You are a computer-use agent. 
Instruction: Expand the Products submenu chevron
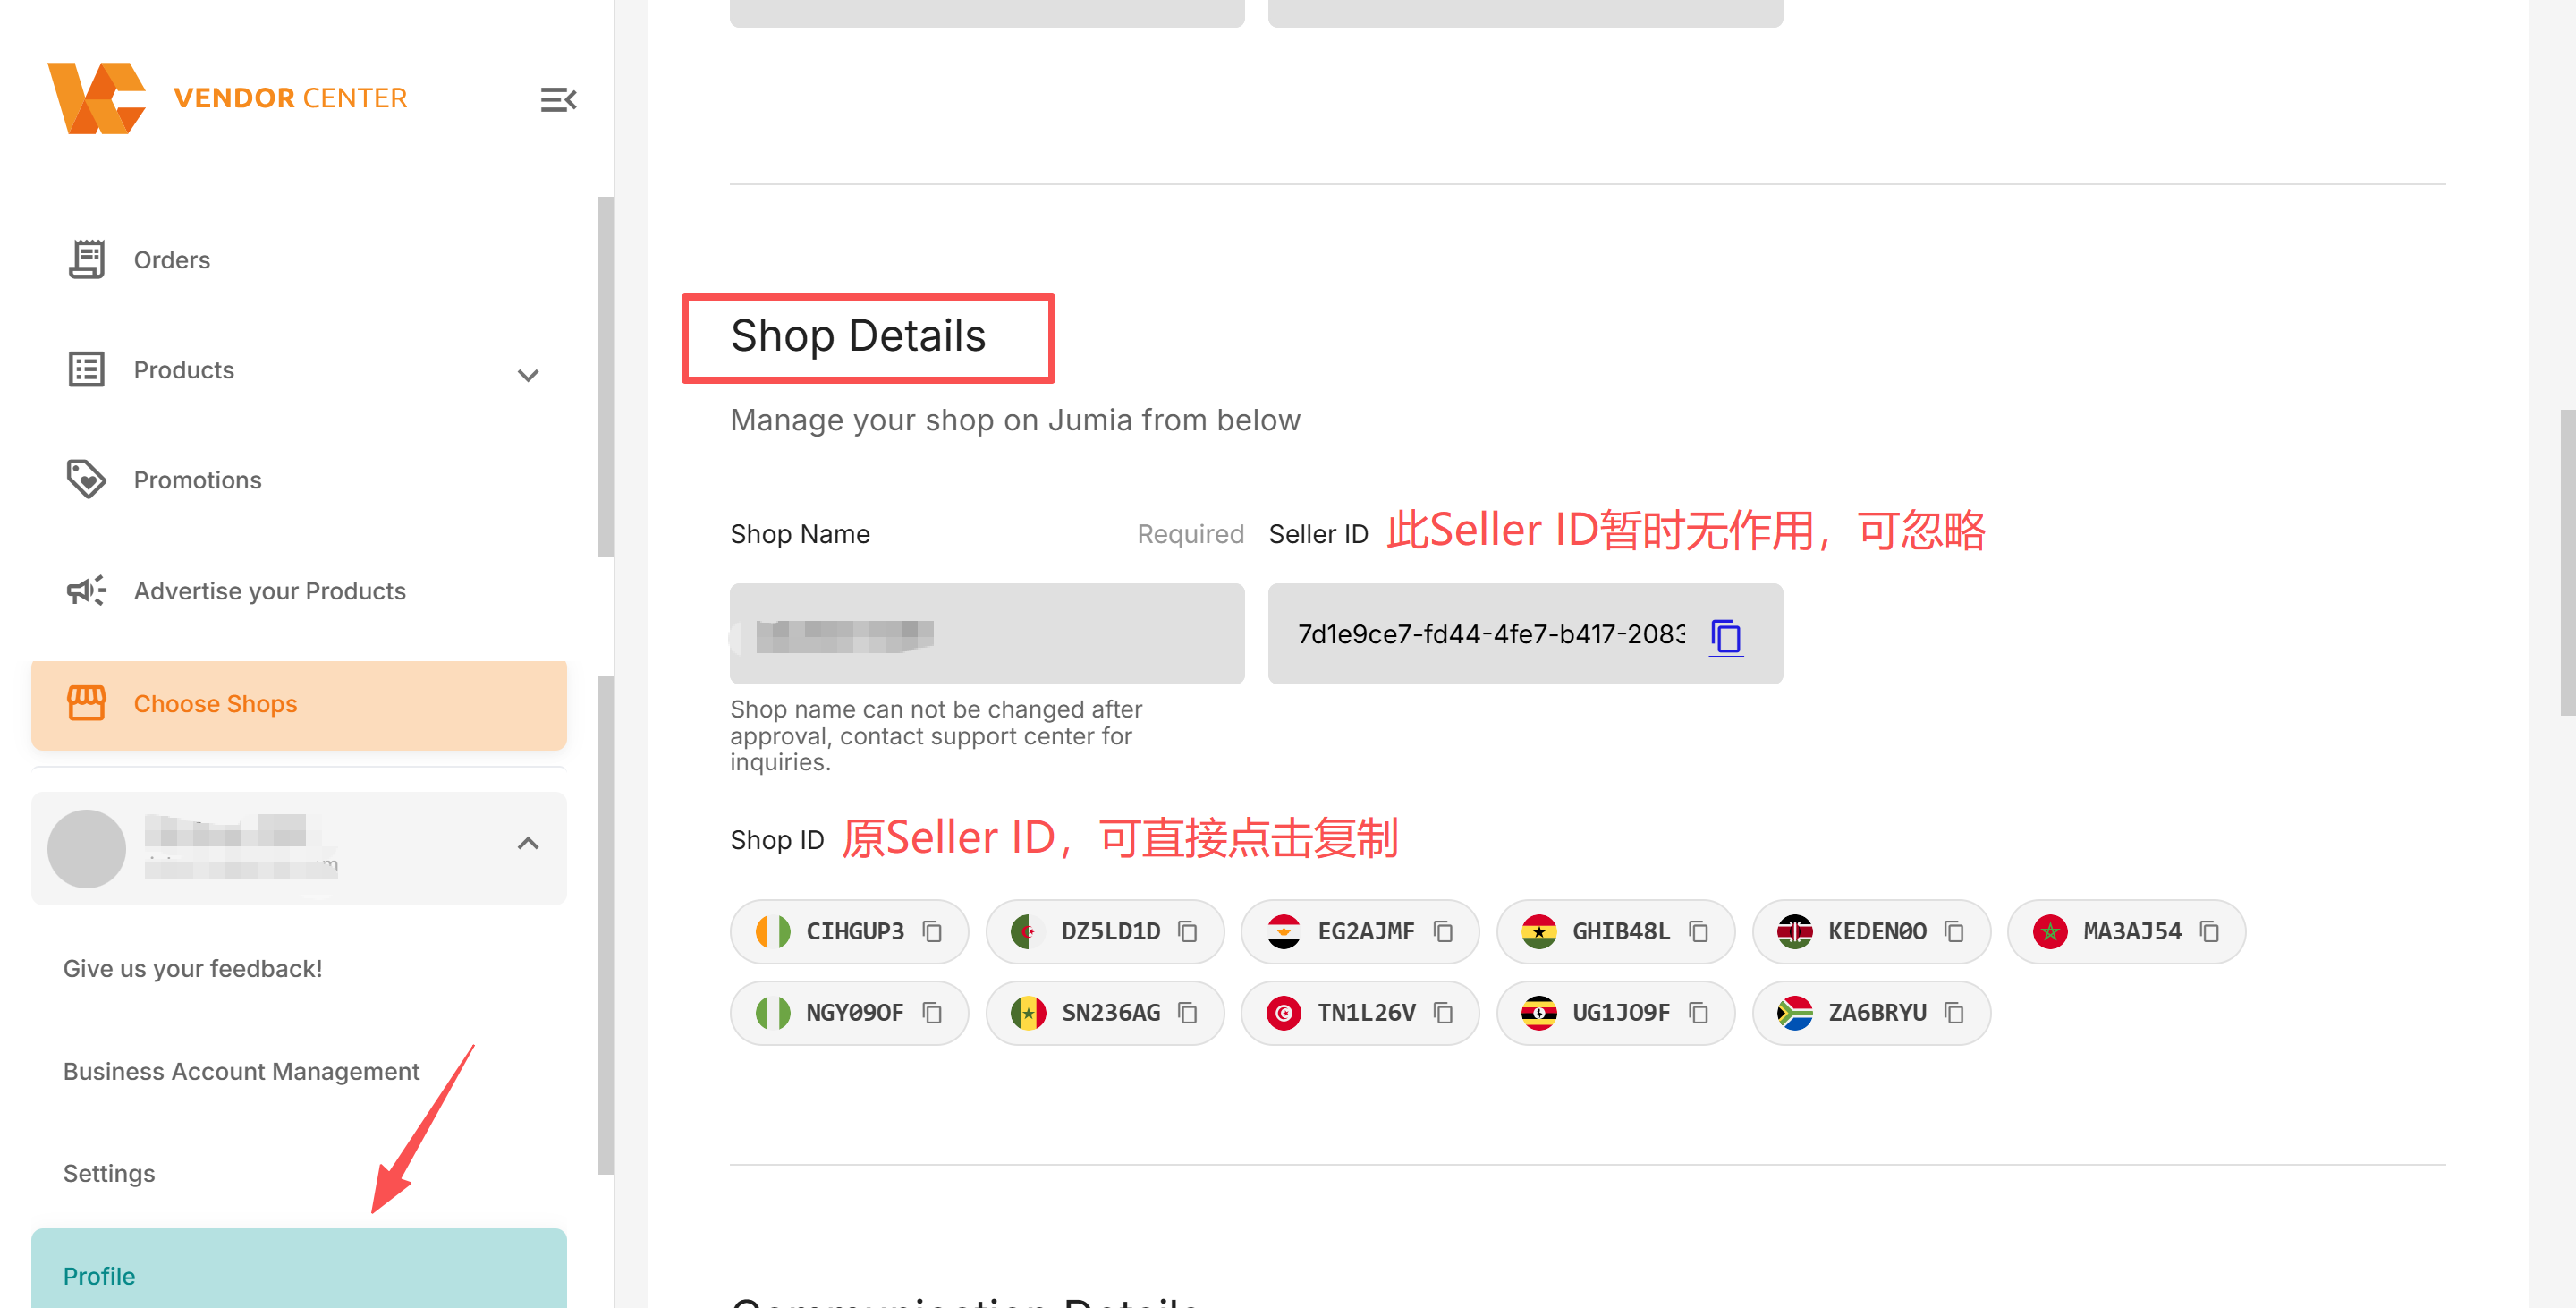[528, 375]
